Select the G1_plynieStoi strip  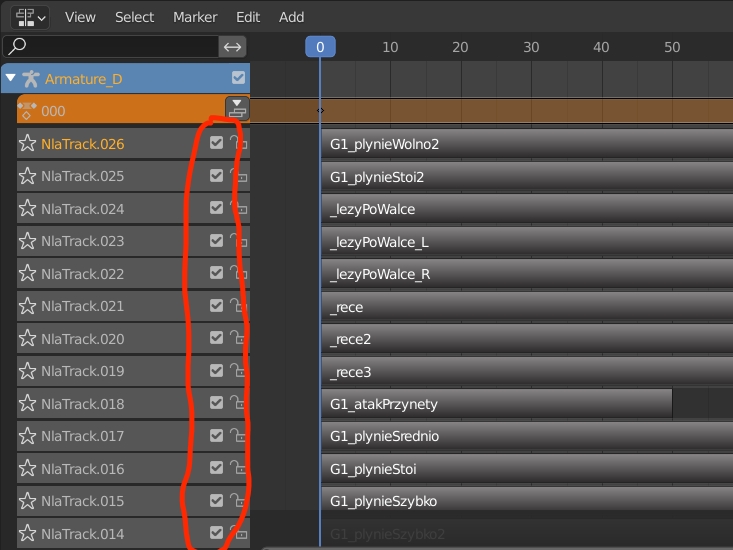pos(527,469)
